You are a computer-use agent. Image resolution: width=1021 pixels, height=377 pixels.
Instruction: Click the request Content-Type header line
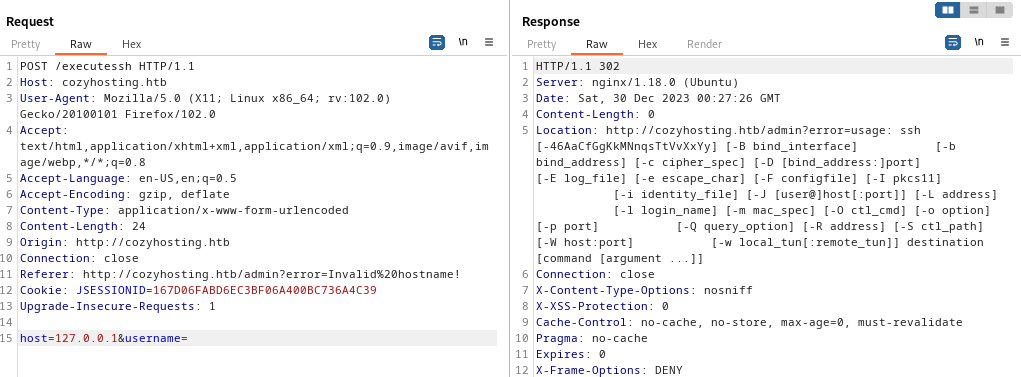coord(184,210)
